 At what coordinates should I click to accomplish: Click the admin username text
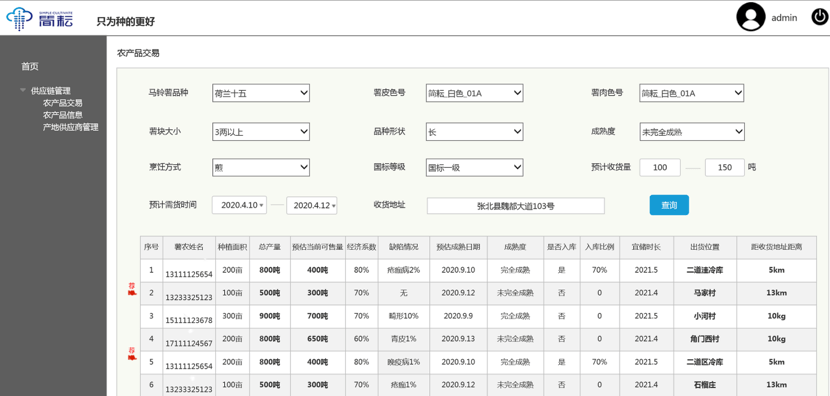pos(784,17)
